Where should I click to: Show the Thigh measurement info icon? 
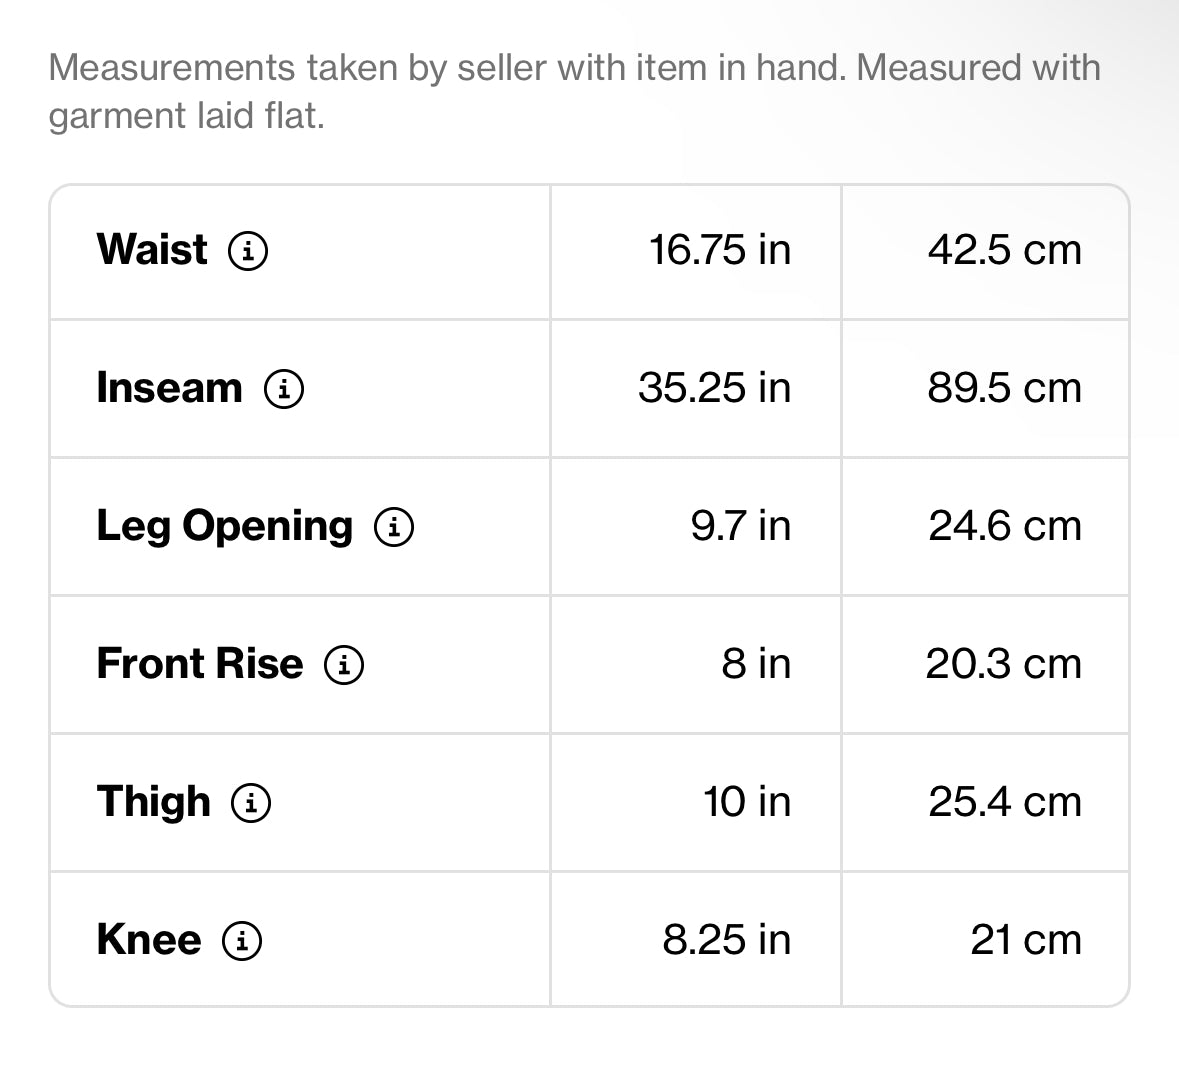coord(251,802)
